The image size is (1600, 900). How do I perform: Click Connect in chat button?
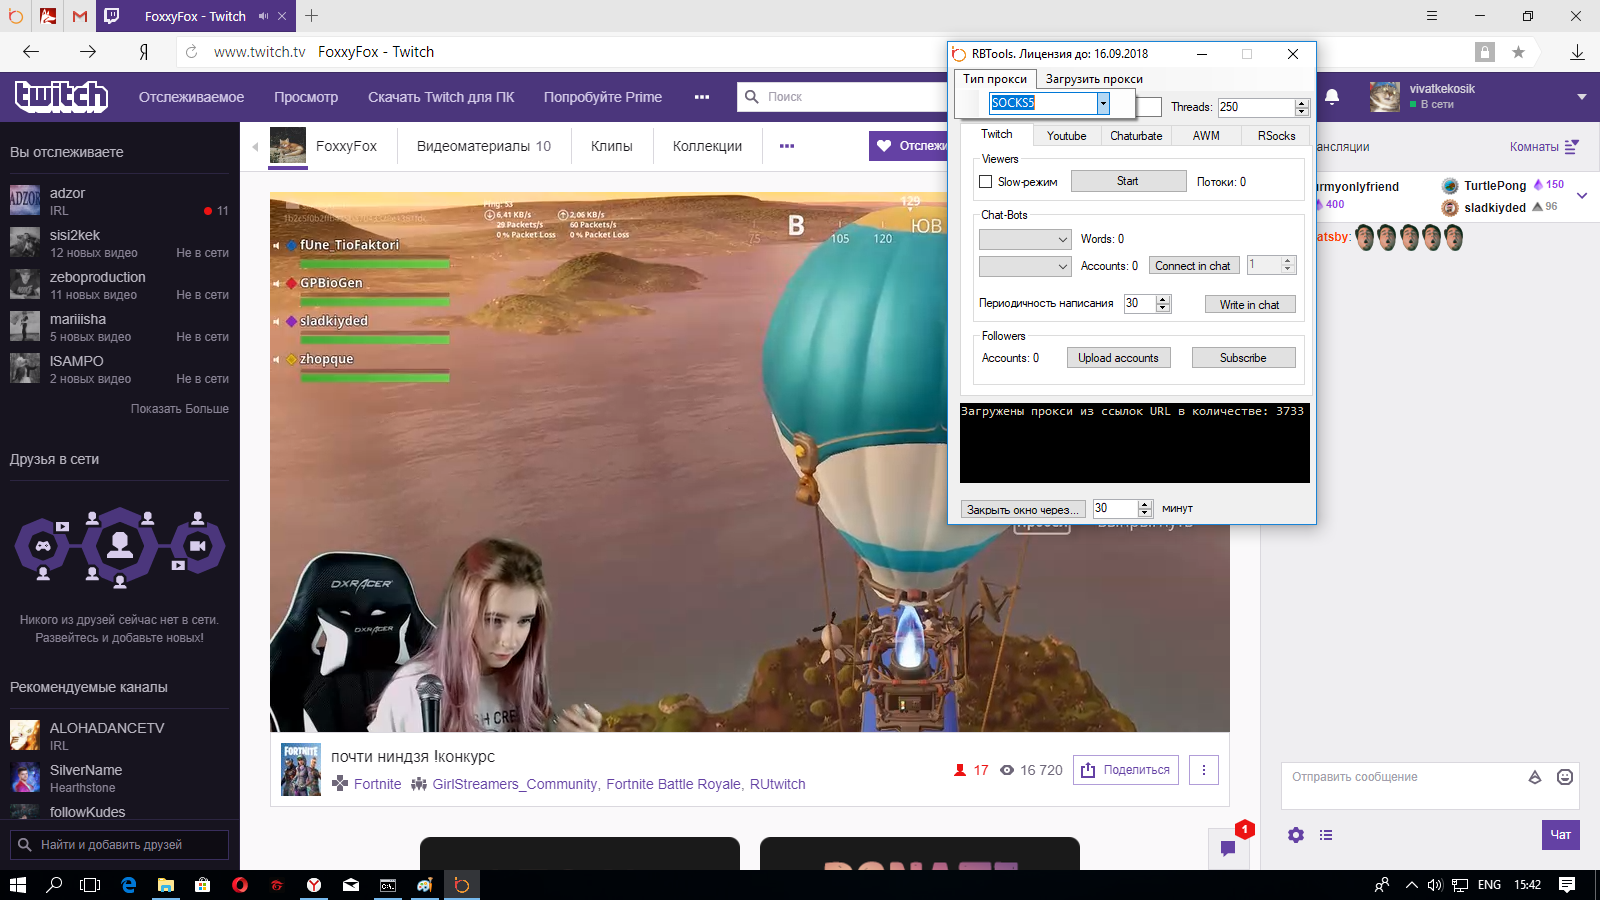click(x=1193, y=266)
